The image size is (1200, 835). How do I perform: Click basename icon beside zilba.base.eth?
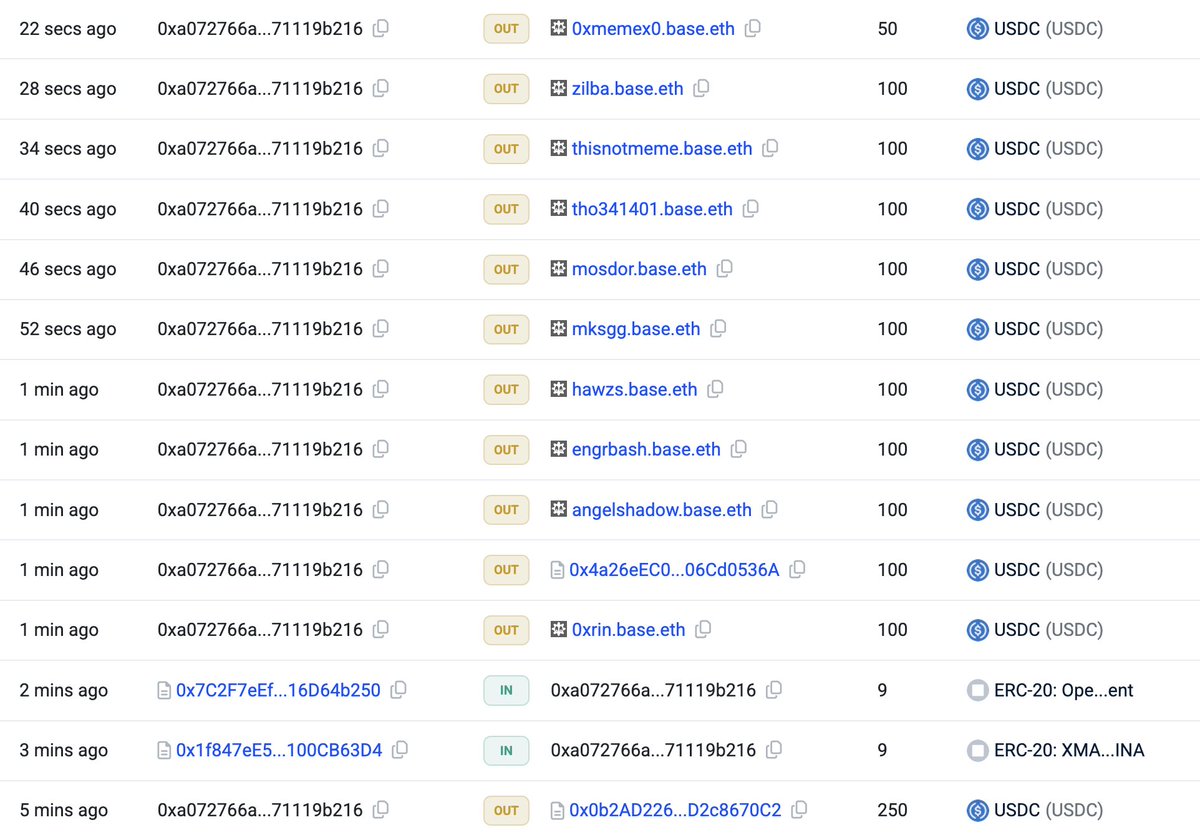coord(559,88)
